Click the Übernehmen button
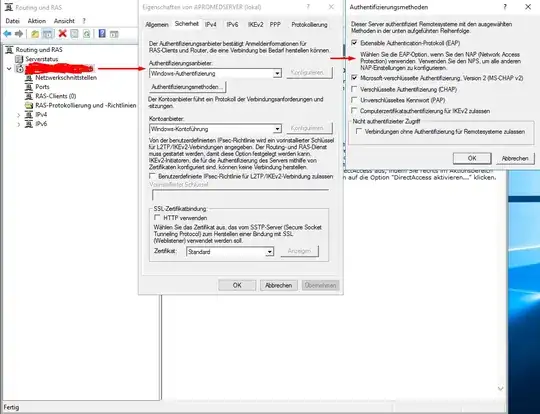 tap(320, 285)
